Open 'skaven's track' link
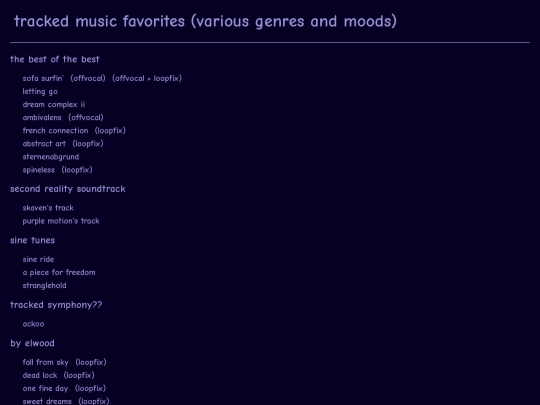Image resolution: width=540 pixels, height=405 pixels. [x=48, y=208]
